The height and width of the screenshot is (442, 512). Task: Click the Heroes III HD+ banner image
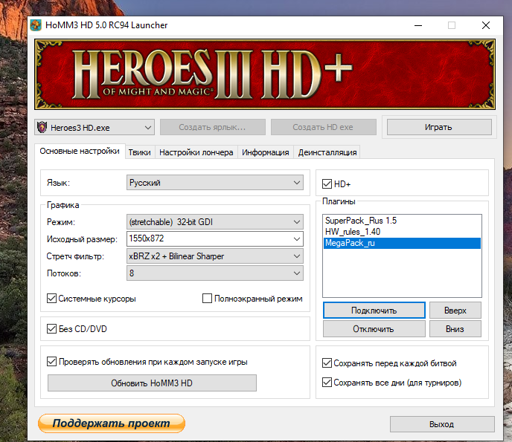(x=265, y=74)
